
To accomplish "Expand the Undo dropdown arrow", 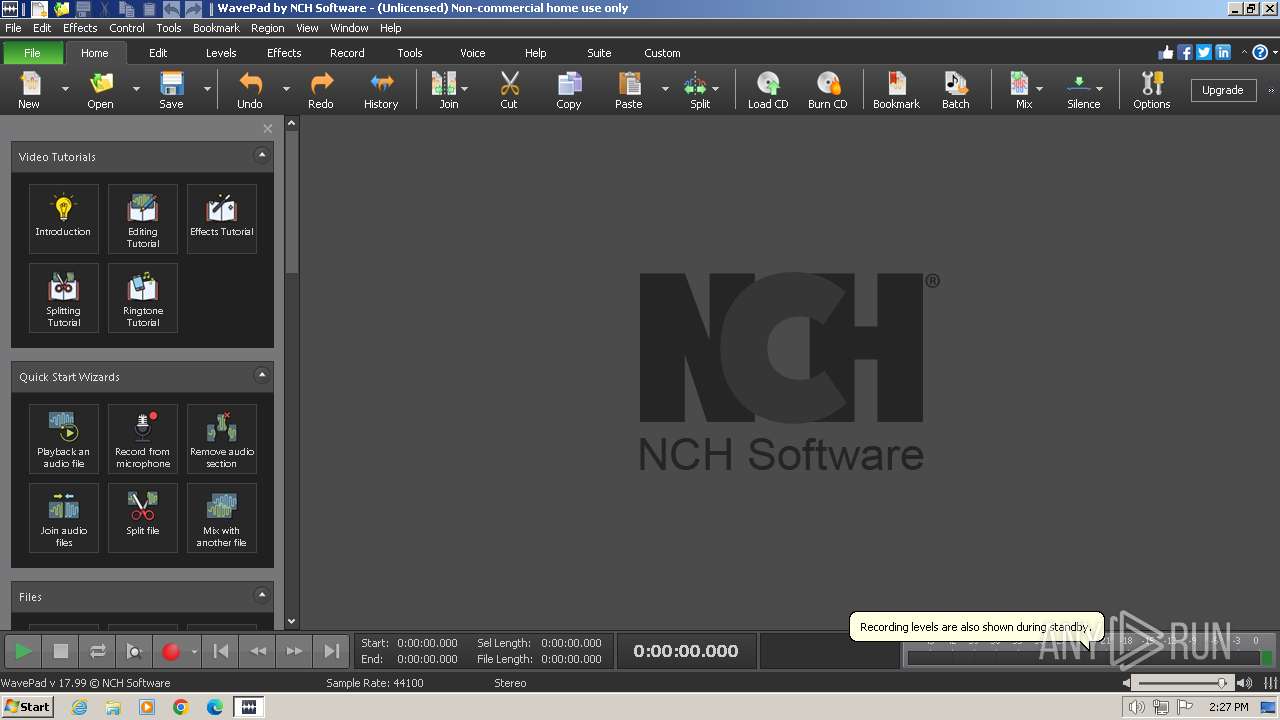I will pyautogui.click(x=286, y=89).
